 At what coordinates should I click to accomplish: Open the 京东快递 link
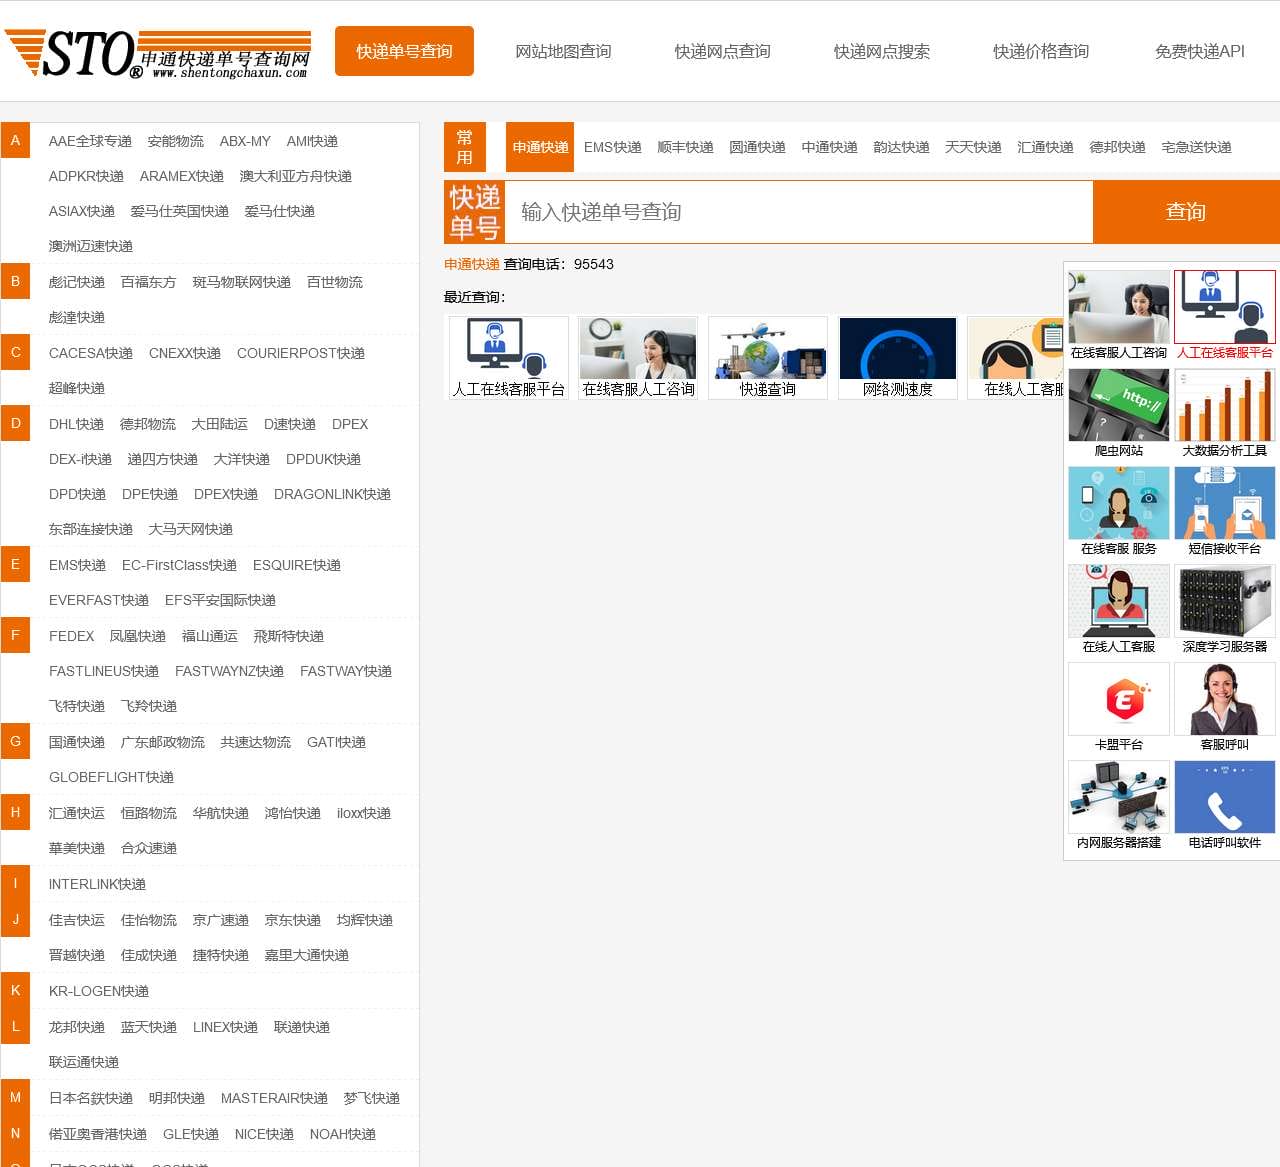pyautogui.click(x=293, y=920)
